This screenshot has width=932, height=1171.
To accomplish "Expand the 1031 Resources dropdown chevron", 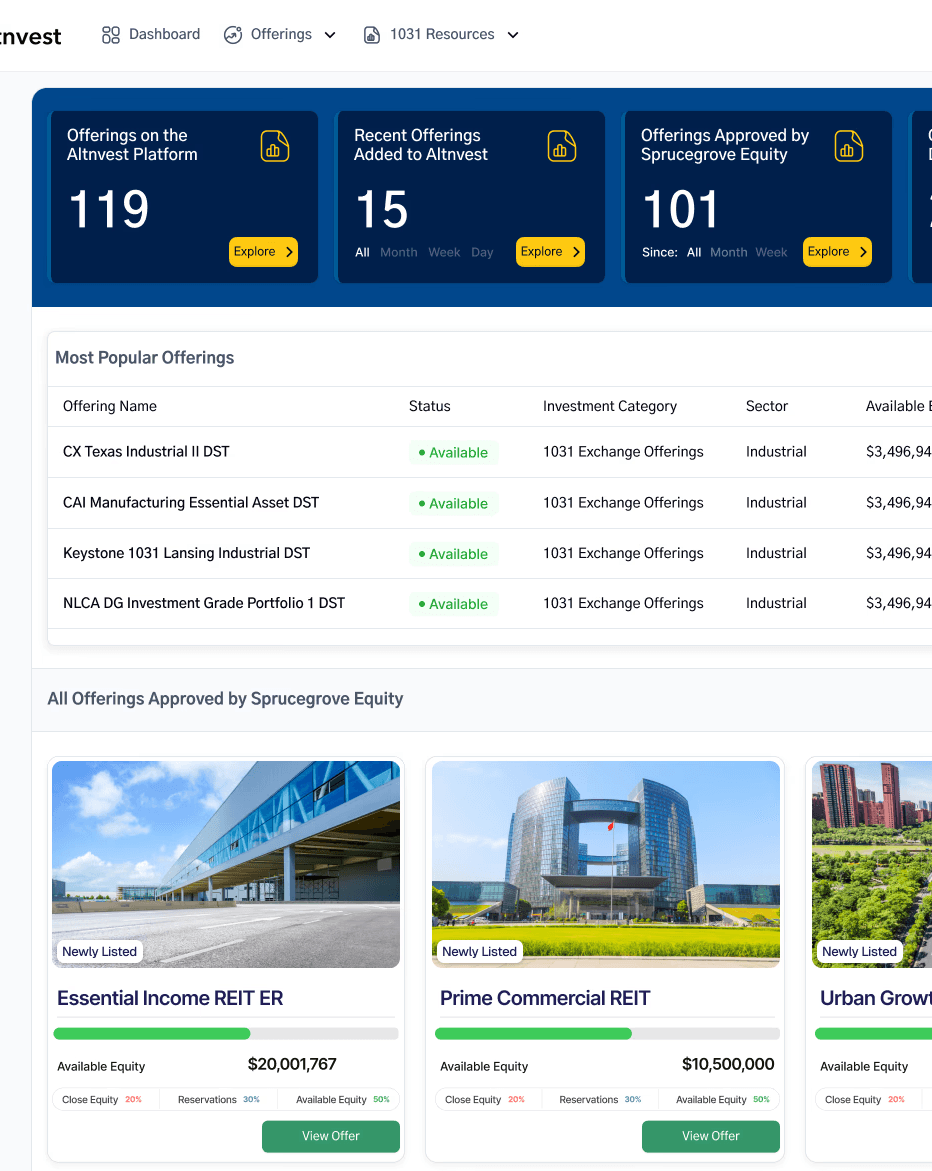I will [x=513, y=35].
